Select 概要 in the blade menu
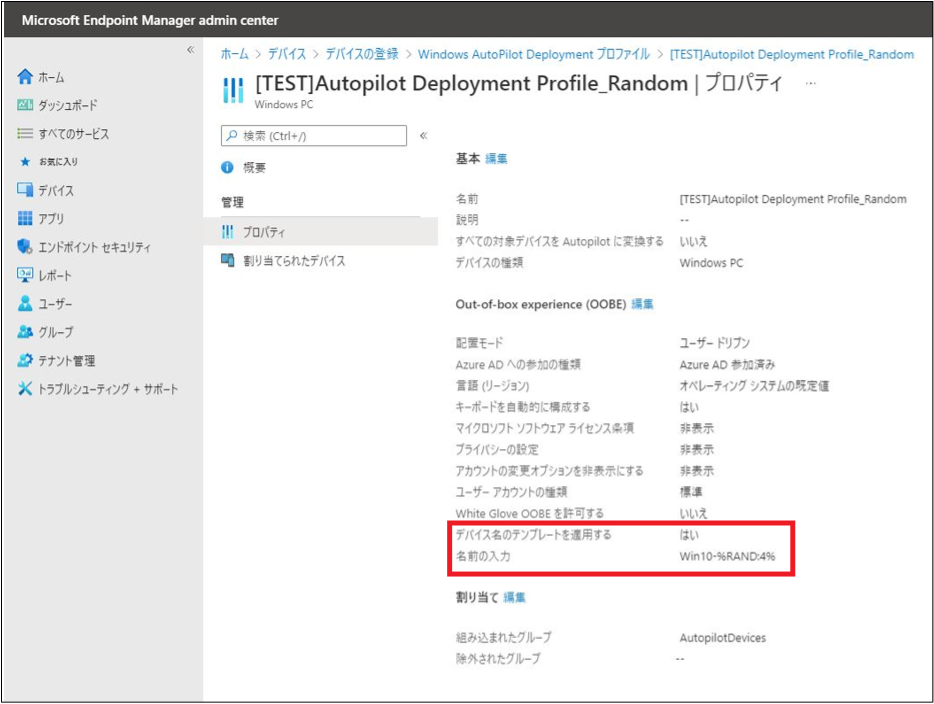 [254, 168]
